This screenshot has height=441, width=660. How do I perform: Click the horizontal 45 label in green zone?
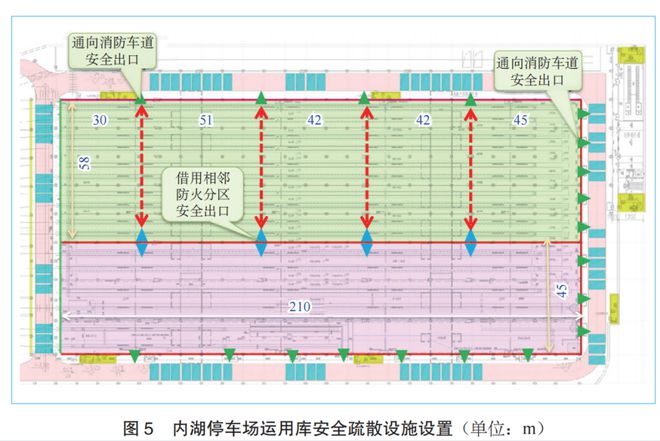point(520,120)
